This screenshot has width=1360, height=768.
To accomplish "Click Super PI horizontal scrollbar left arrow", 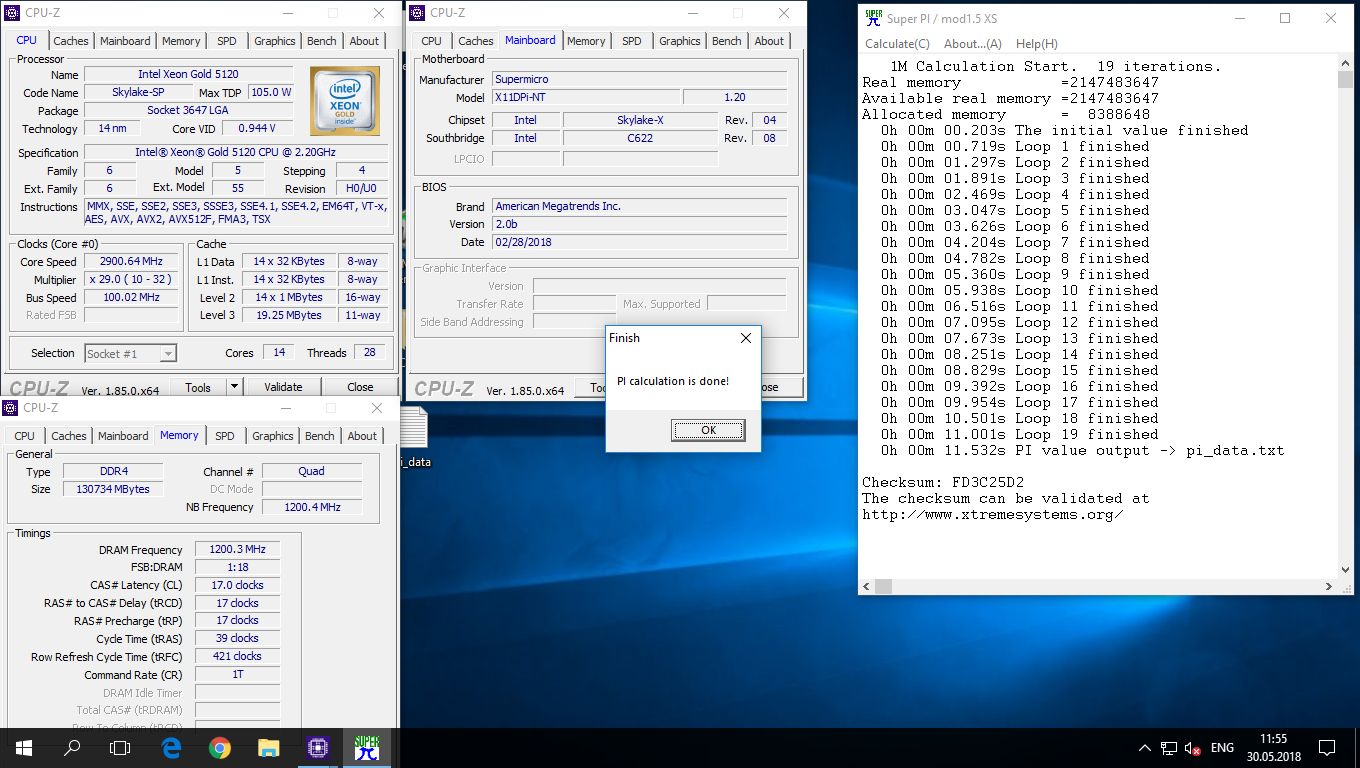I will 868,587.
